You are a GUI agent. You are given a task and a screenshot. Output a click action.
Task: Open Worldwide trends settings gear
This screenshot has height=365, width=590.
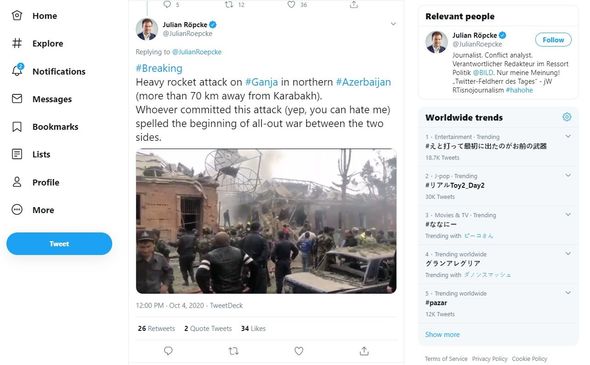[x=567, y=117]
